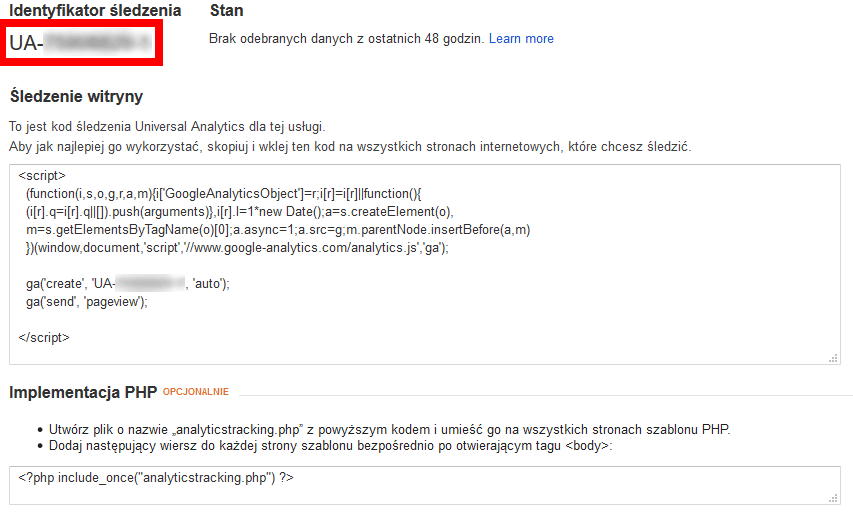Click the OPCJONALNIE label
Screen dimensions: 853x512
(196, 392)
